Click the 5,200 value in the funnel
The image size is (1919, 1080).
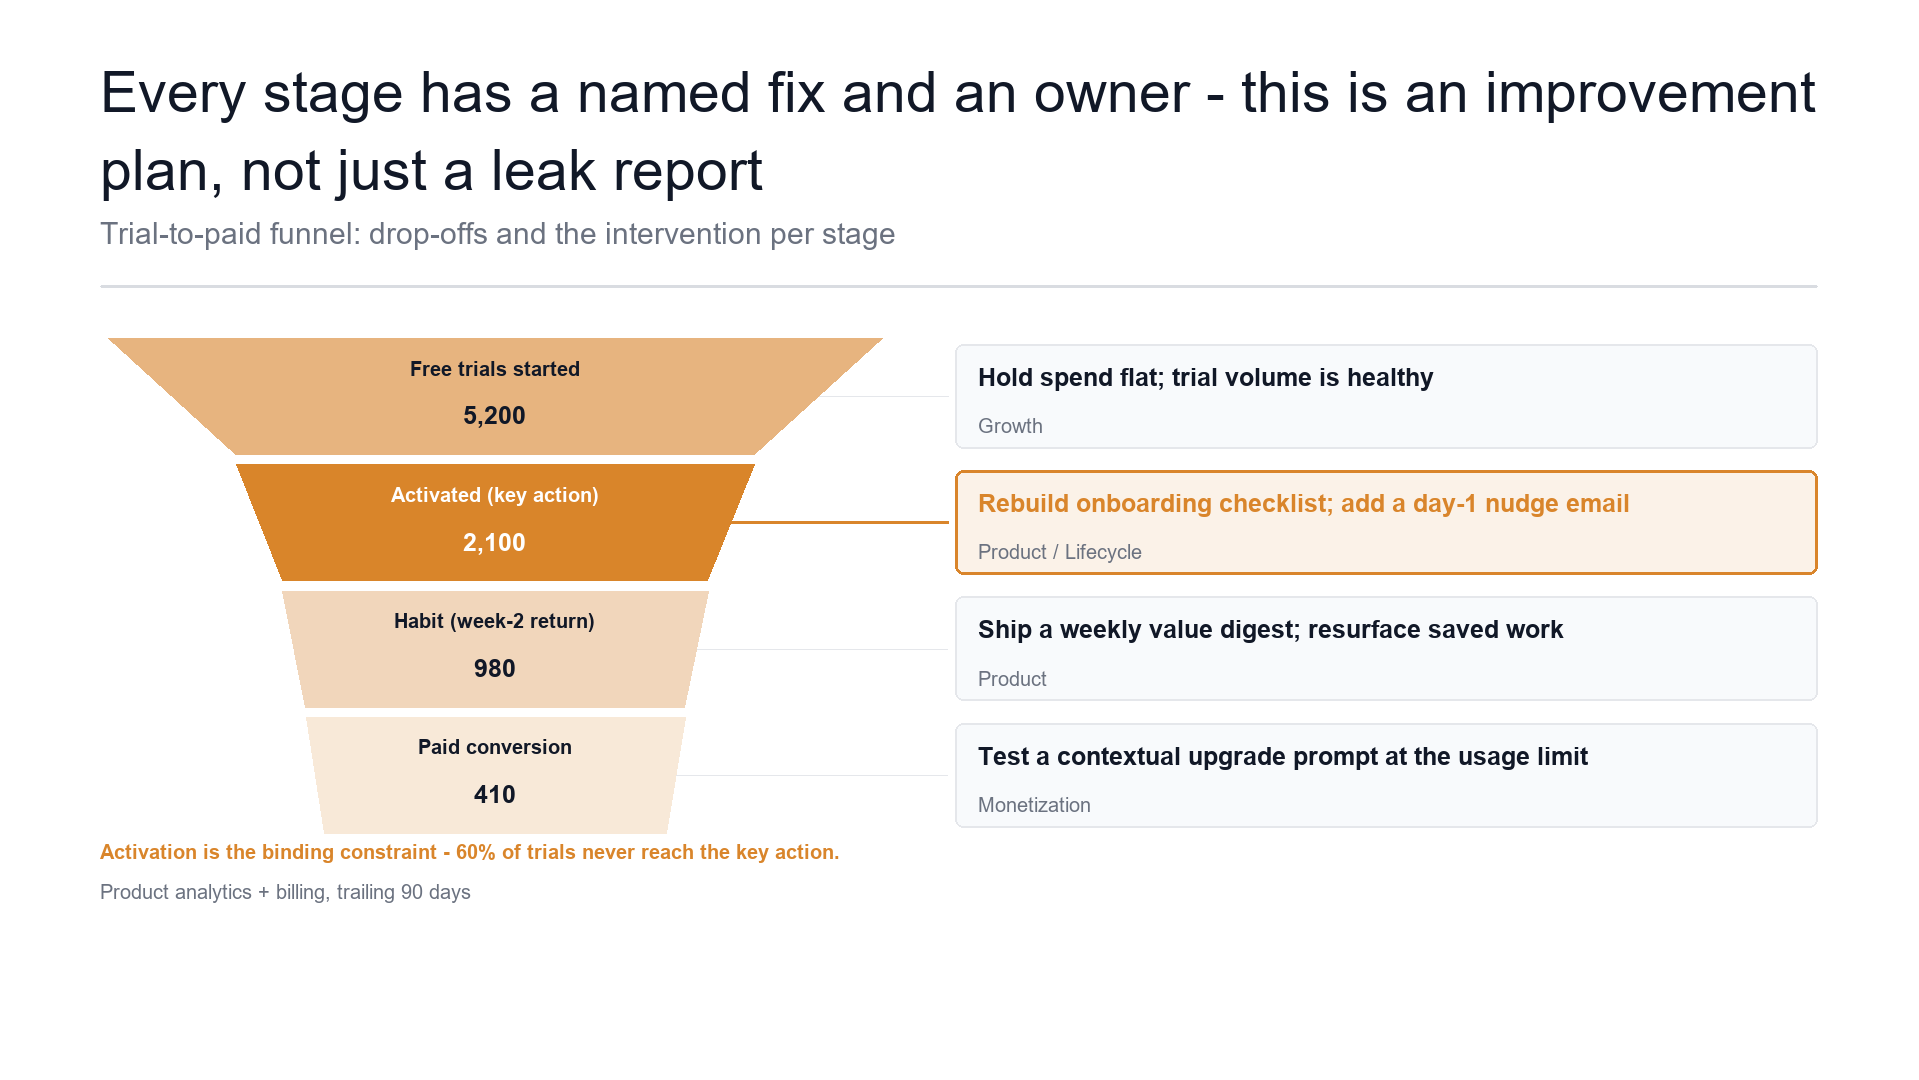pos(494,416)
